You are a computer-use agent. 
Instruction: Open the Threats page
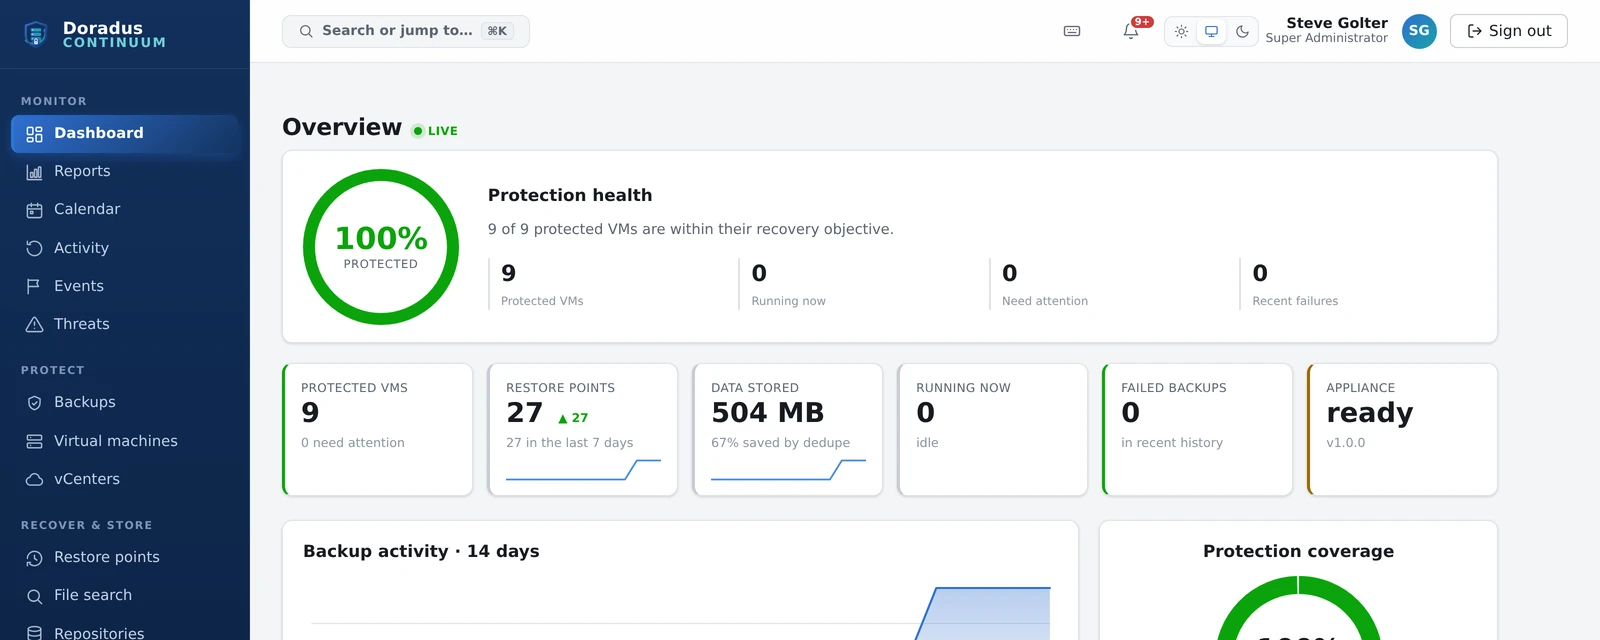coord(125,324)
